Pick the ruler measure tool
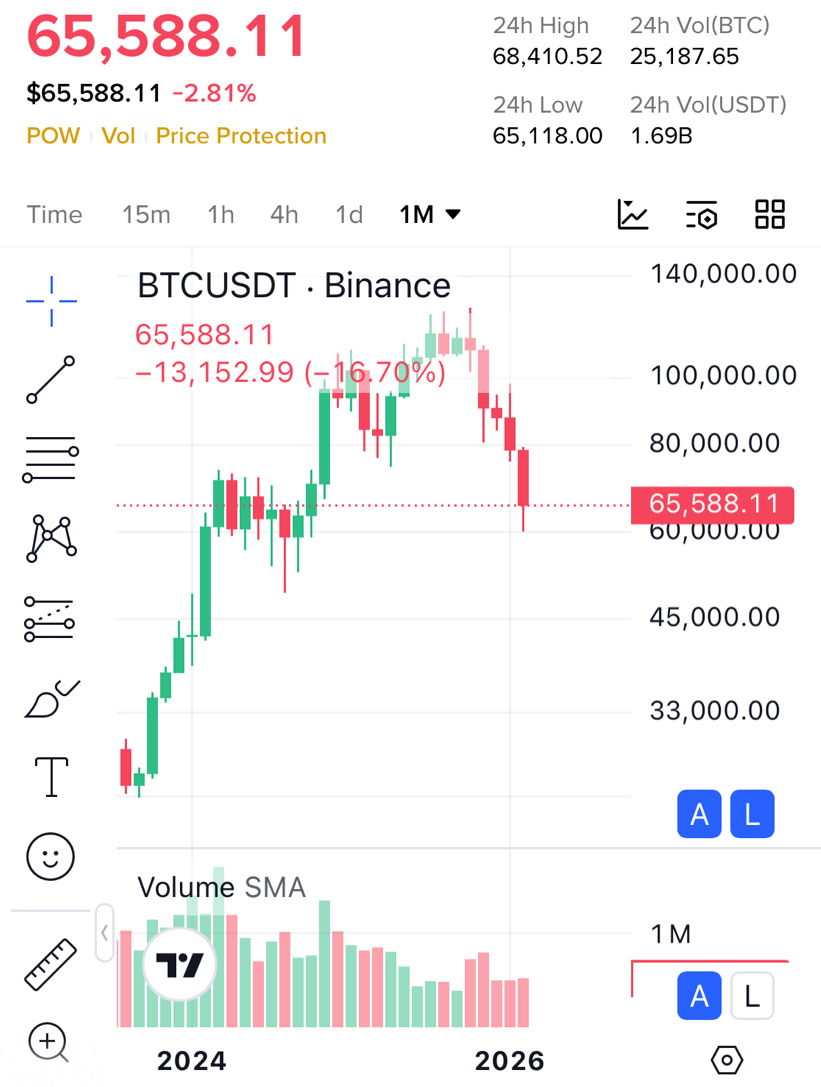The image size is (821, 1087). (x=51, y=963)
